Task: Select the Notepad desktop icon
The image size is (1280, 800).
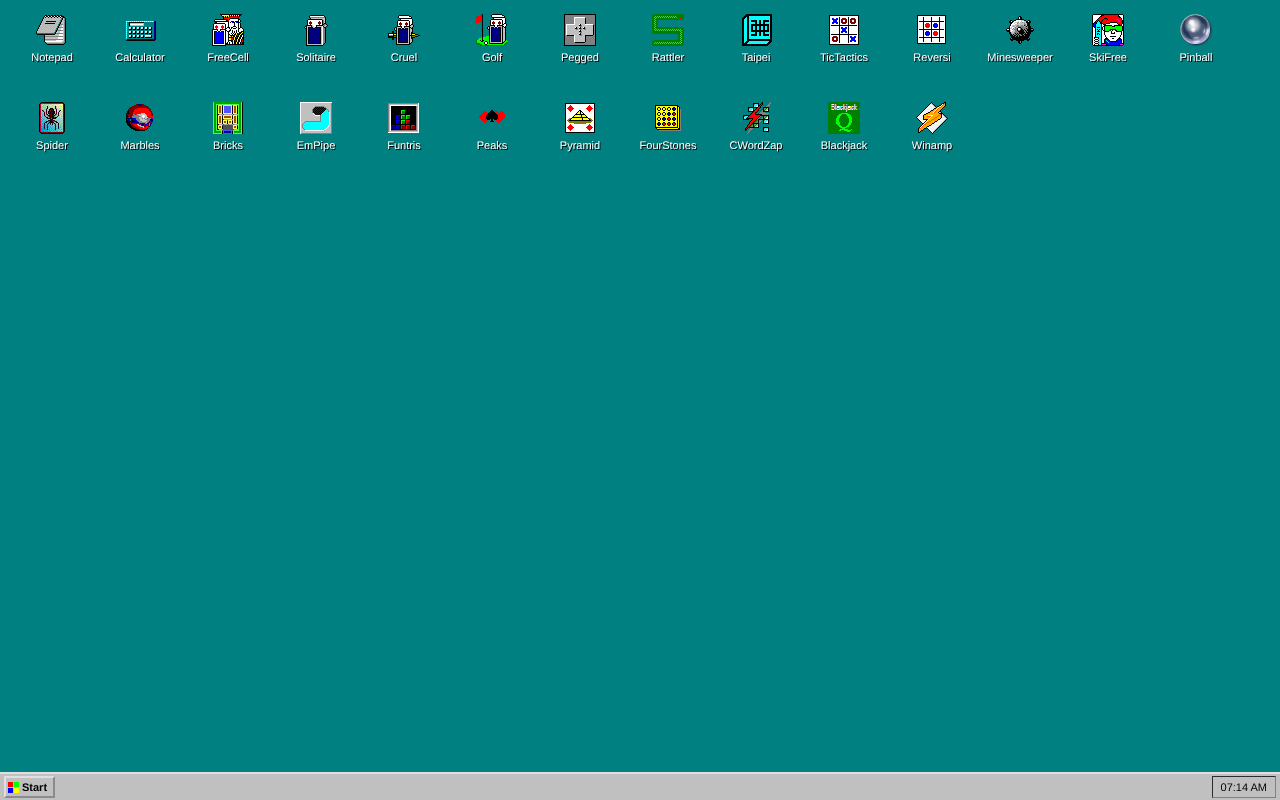Action: point(52,30)
